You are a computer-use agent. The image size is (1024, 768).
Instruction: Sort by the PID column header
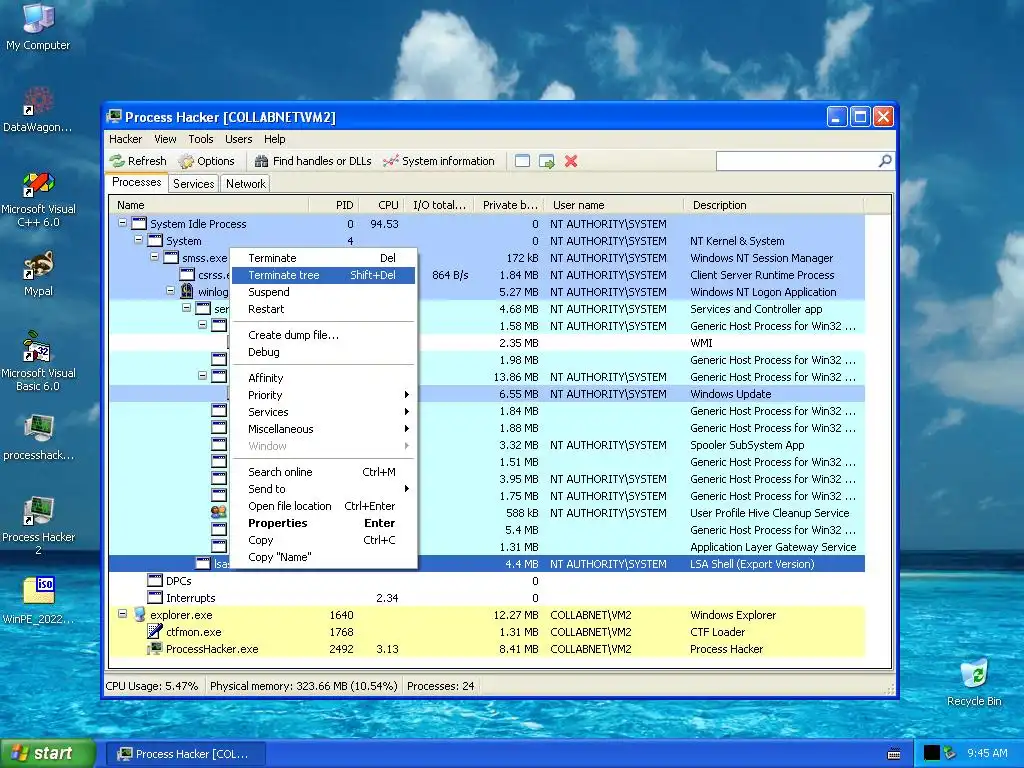pos(334,205)
